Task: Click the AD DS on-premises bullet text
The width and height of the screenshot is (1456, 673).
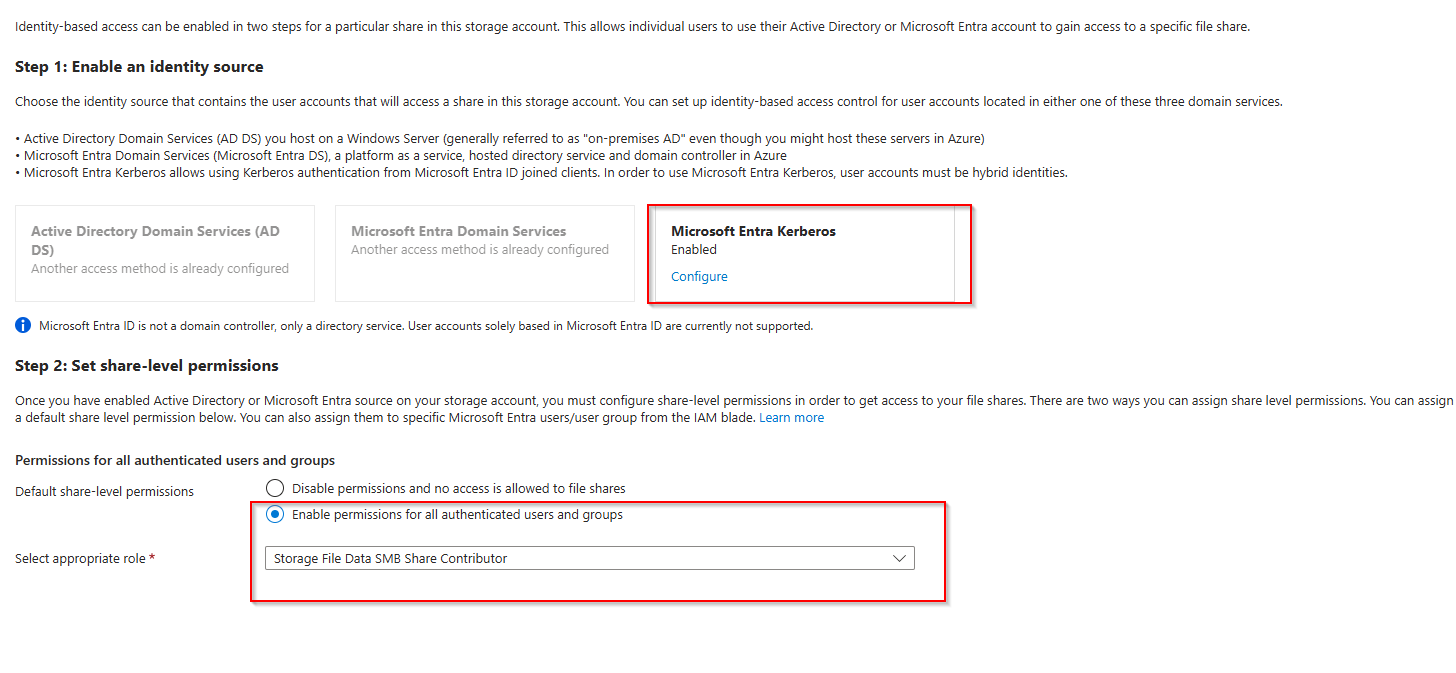Action: [x=500, y=138]
